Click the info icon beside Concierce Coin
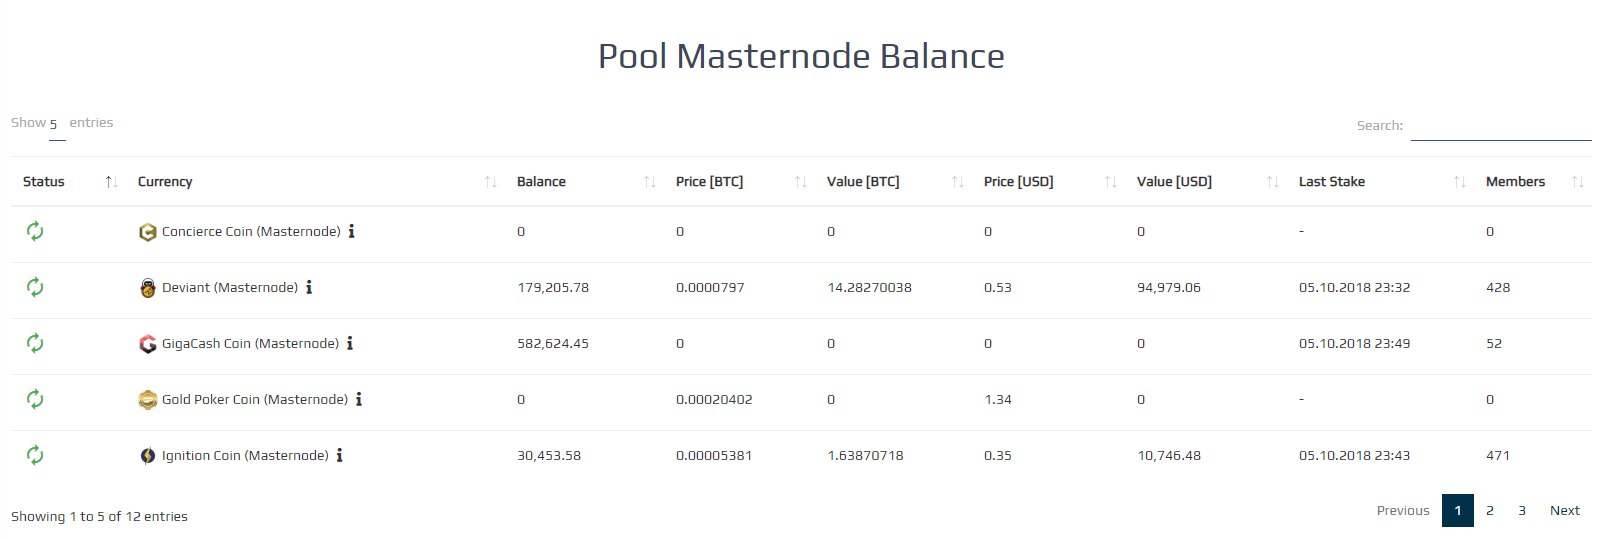Viewport: 1600px width, 539px height. pos(351,231)
